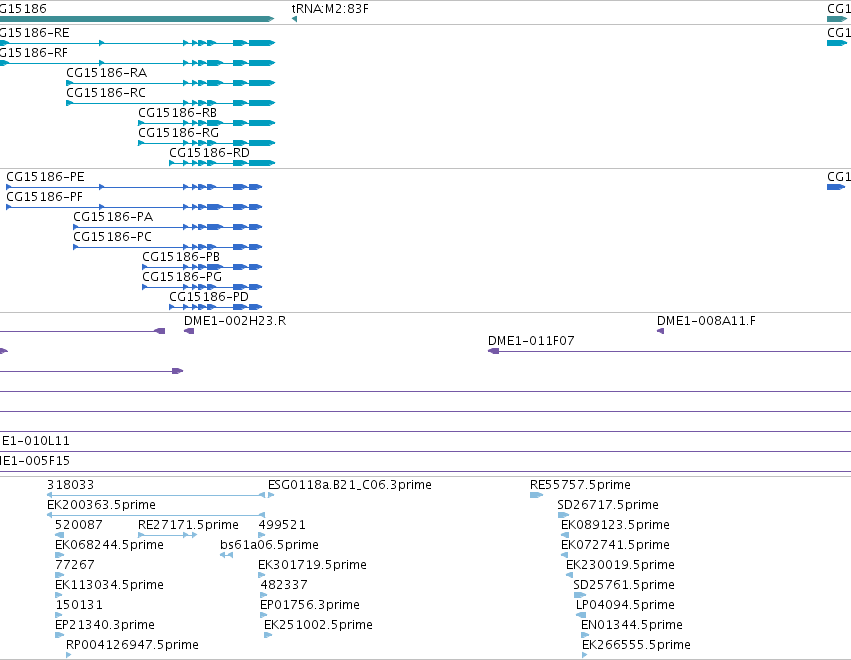Select the EK266555.5prime EST label

(x=637, y=645)
